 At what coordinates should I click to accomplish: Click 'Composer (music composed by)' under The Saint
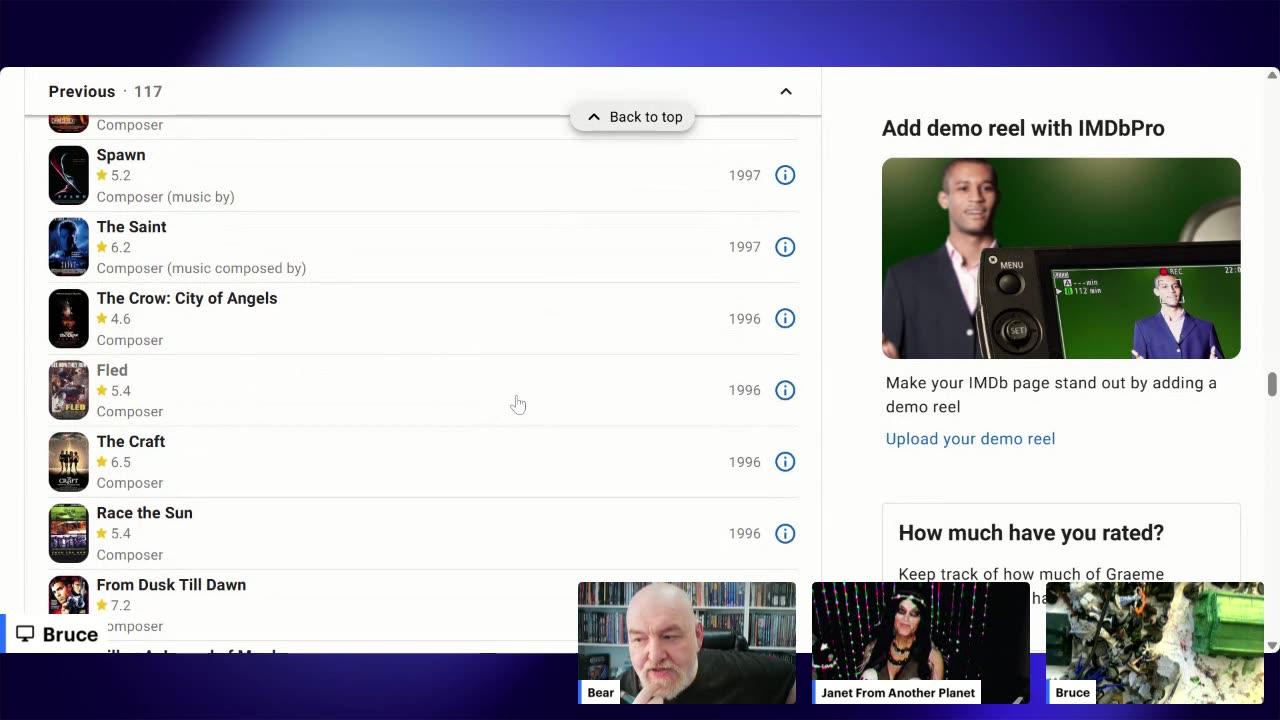[x=201, y=268]
